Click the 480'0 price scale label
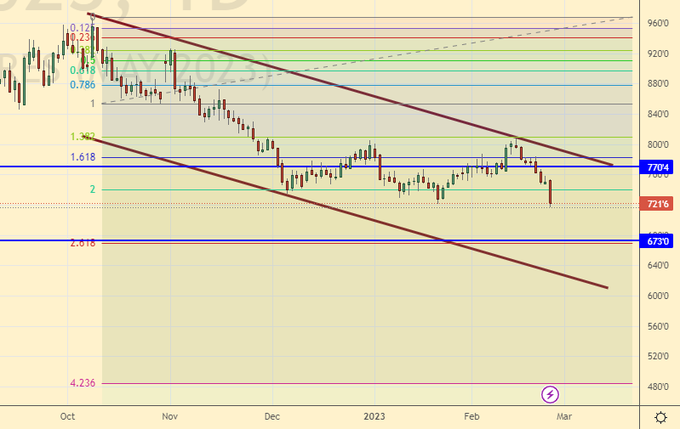680x429 pixels. point(658,387)
